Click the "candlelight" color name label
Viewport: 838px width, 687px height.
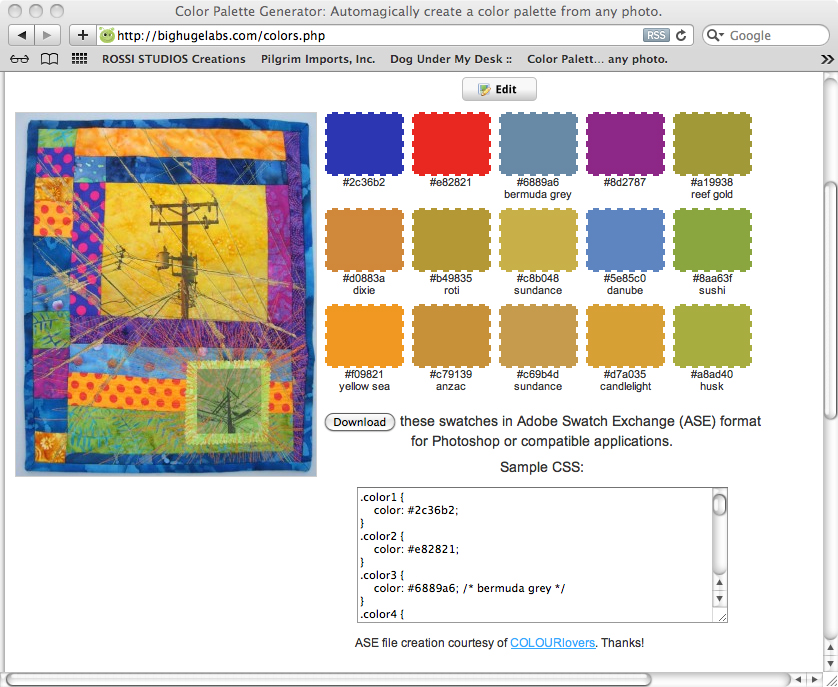point(625,387)
